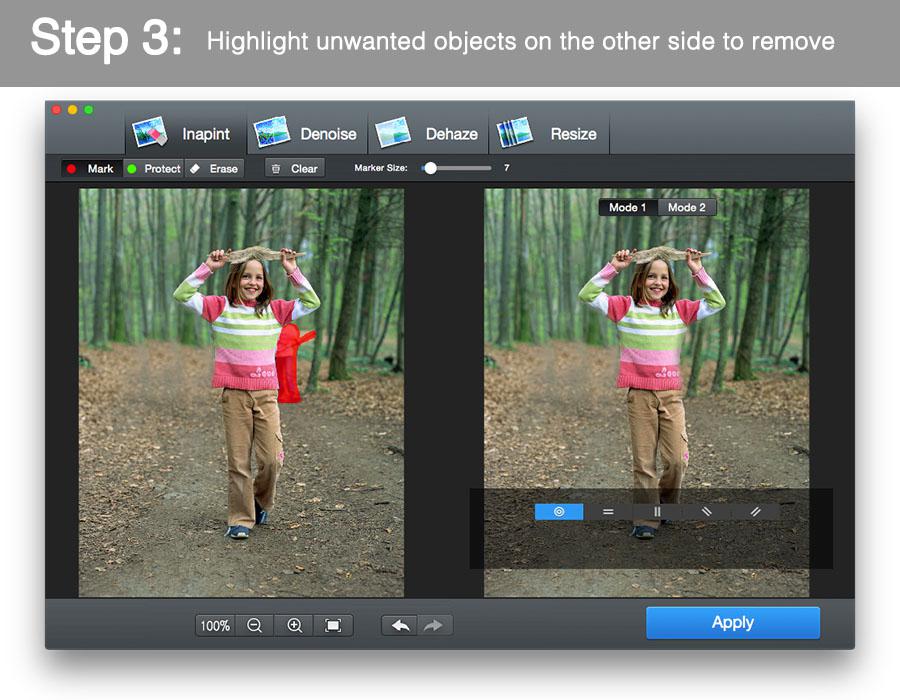Click the fit-to-window icon
900x700 pixels.
click(333, 625)
